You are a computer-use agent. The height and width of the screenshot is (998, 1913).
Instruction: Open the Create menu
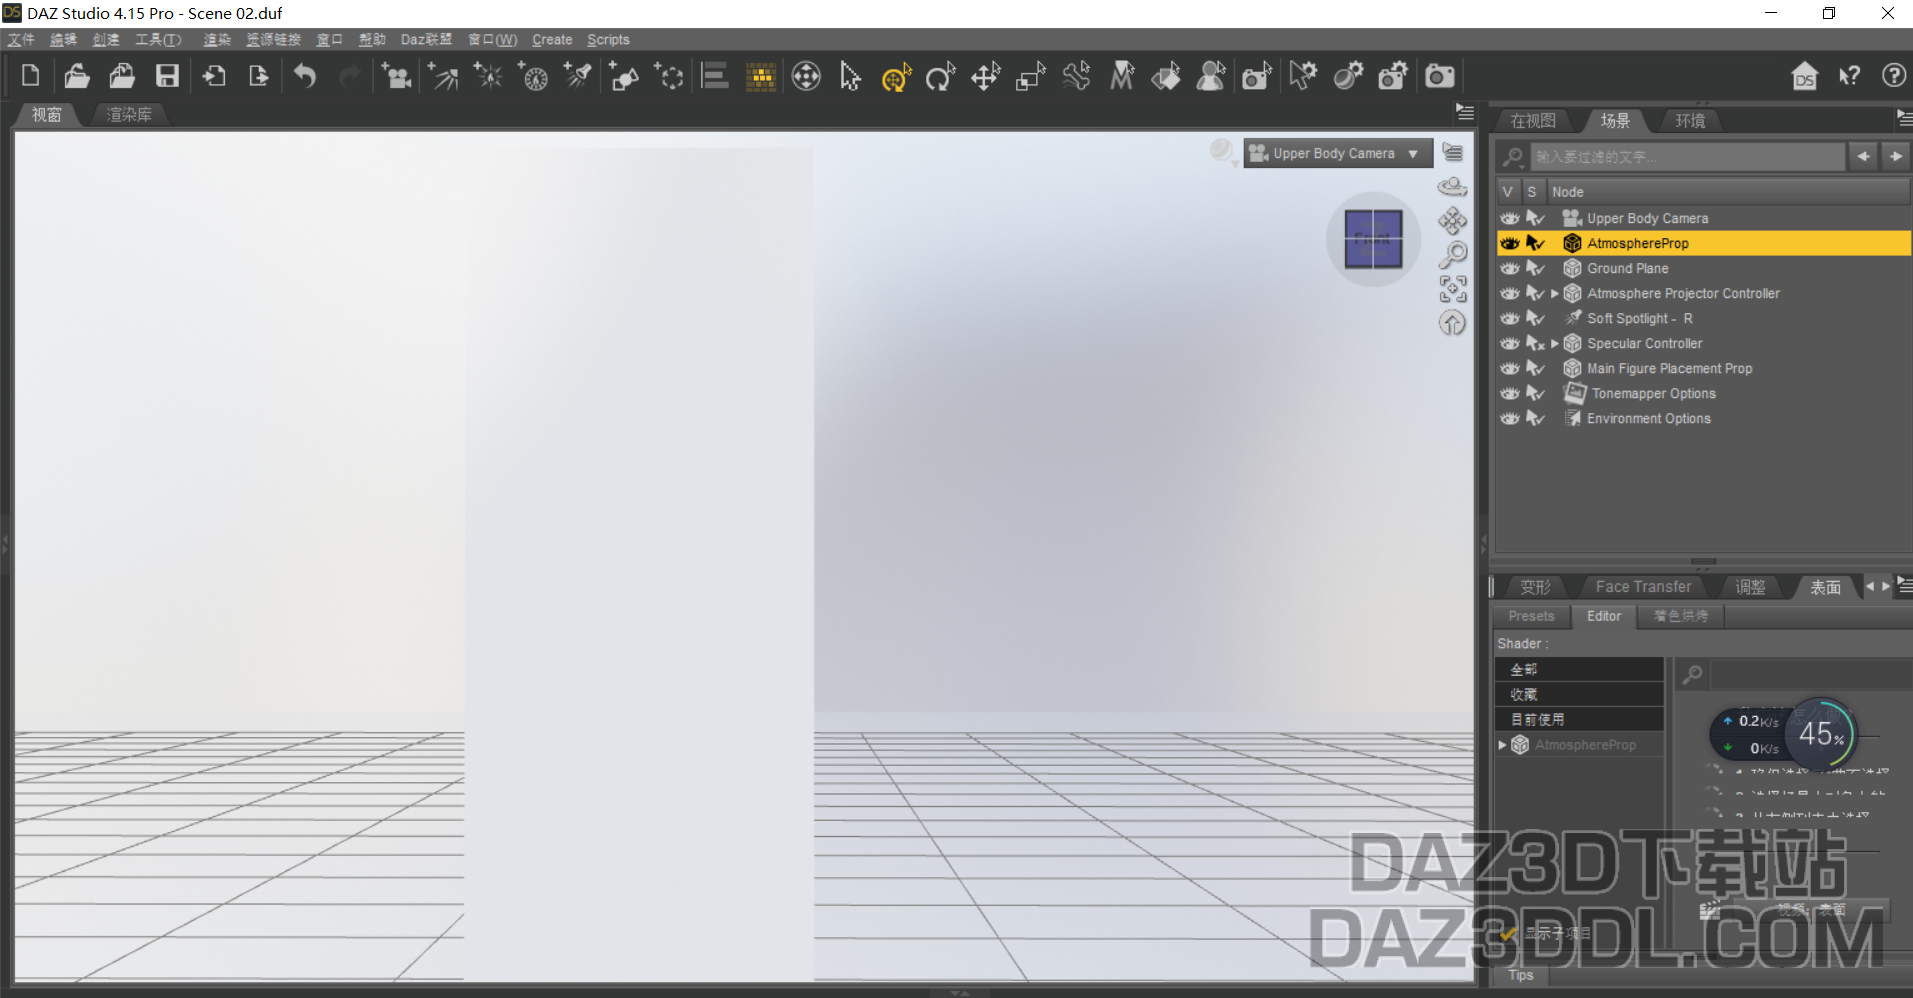[552, 40]
